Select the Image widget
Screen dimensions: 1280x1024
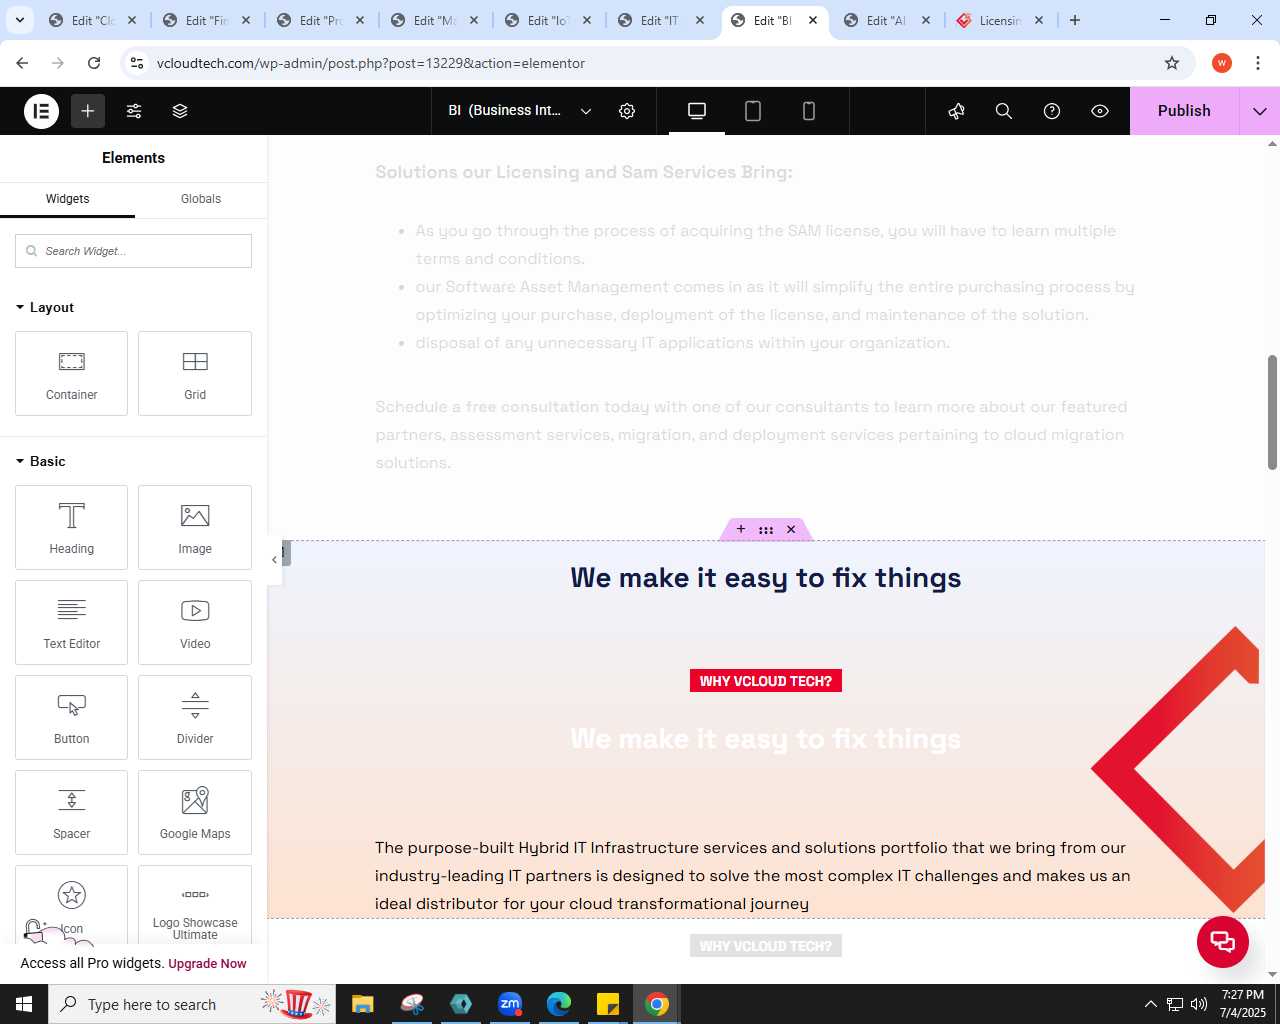(x=195, y=527)
